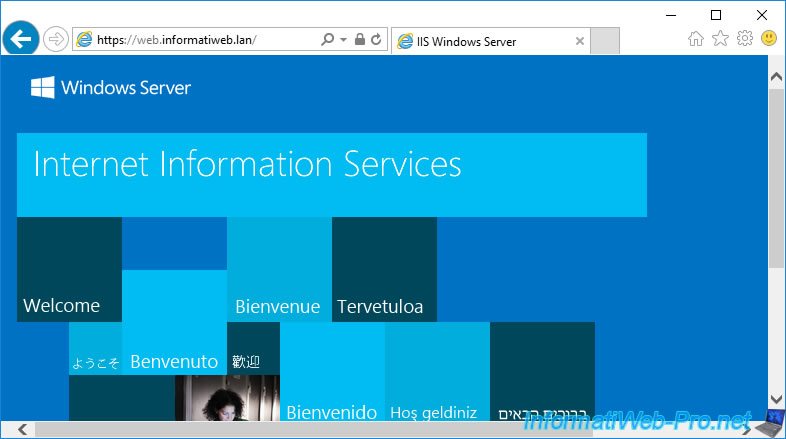Click the vertical scrollbar thumb
The width and height of the screenshot is (786, 439).
click(776, 178)
